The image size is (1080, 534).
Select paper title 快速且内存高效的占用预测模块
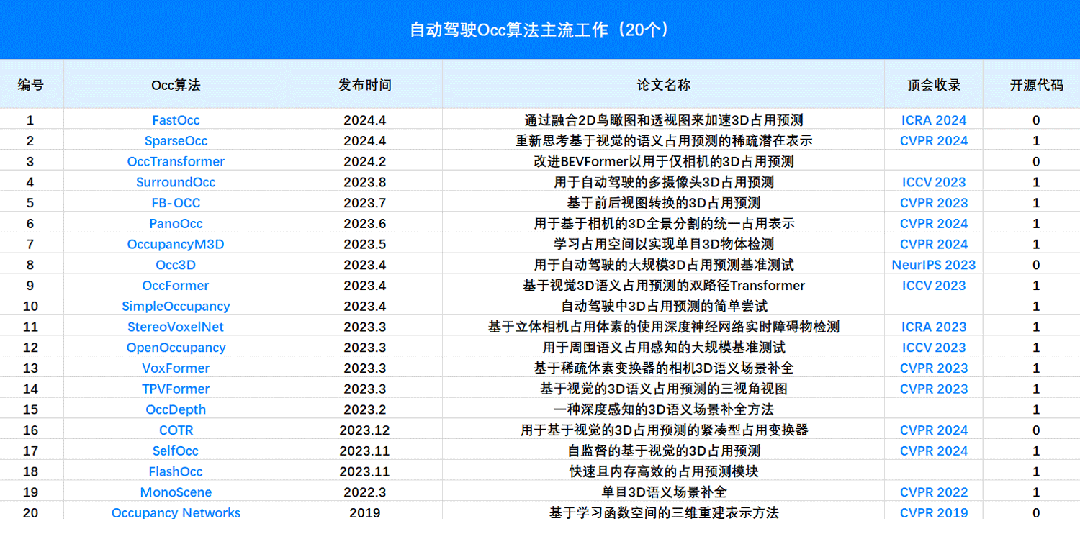(664, 472)
